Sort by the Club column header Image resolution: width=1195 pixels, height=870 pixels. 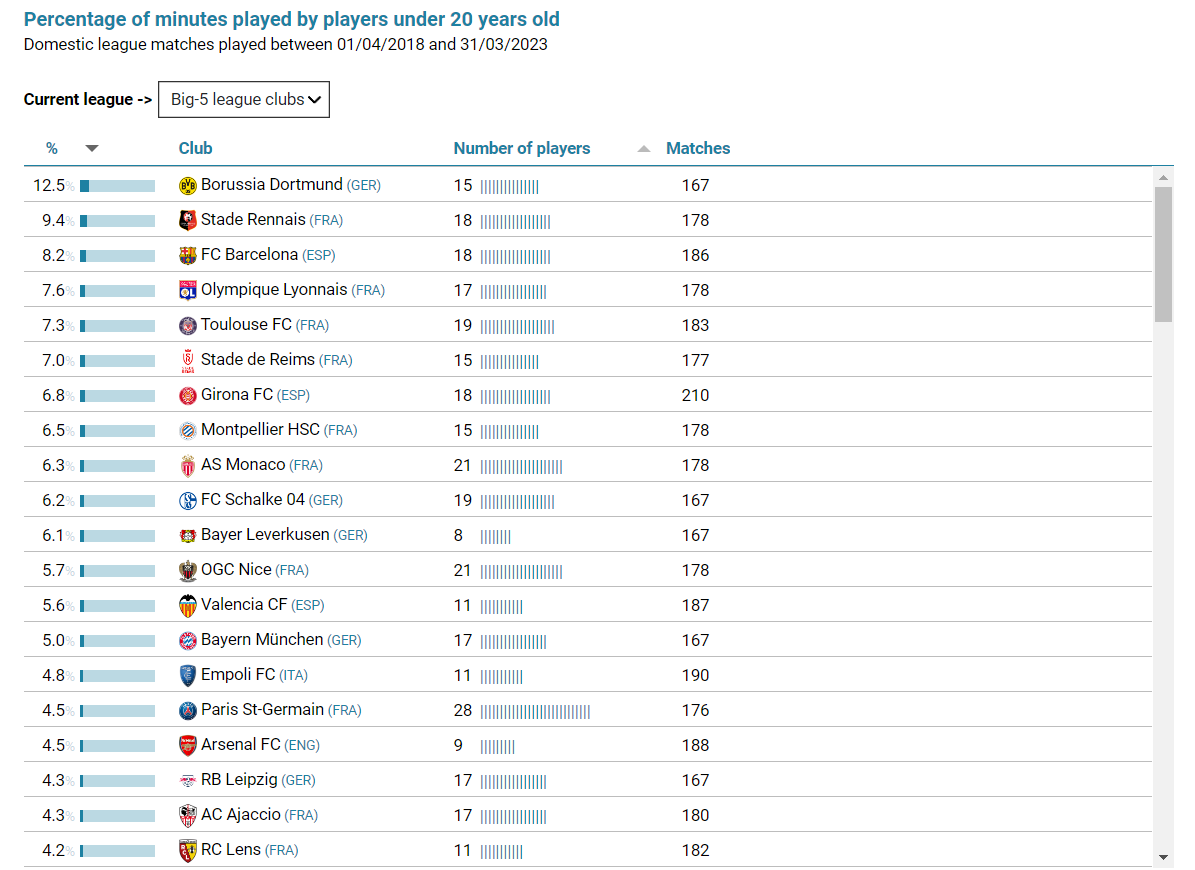click(195, 148)
